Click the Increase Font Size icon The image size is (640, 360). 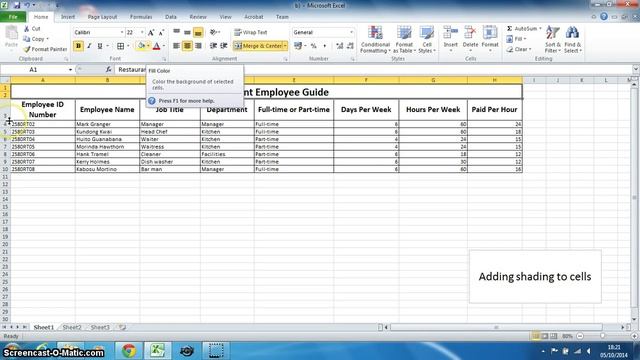click(151, 32)
